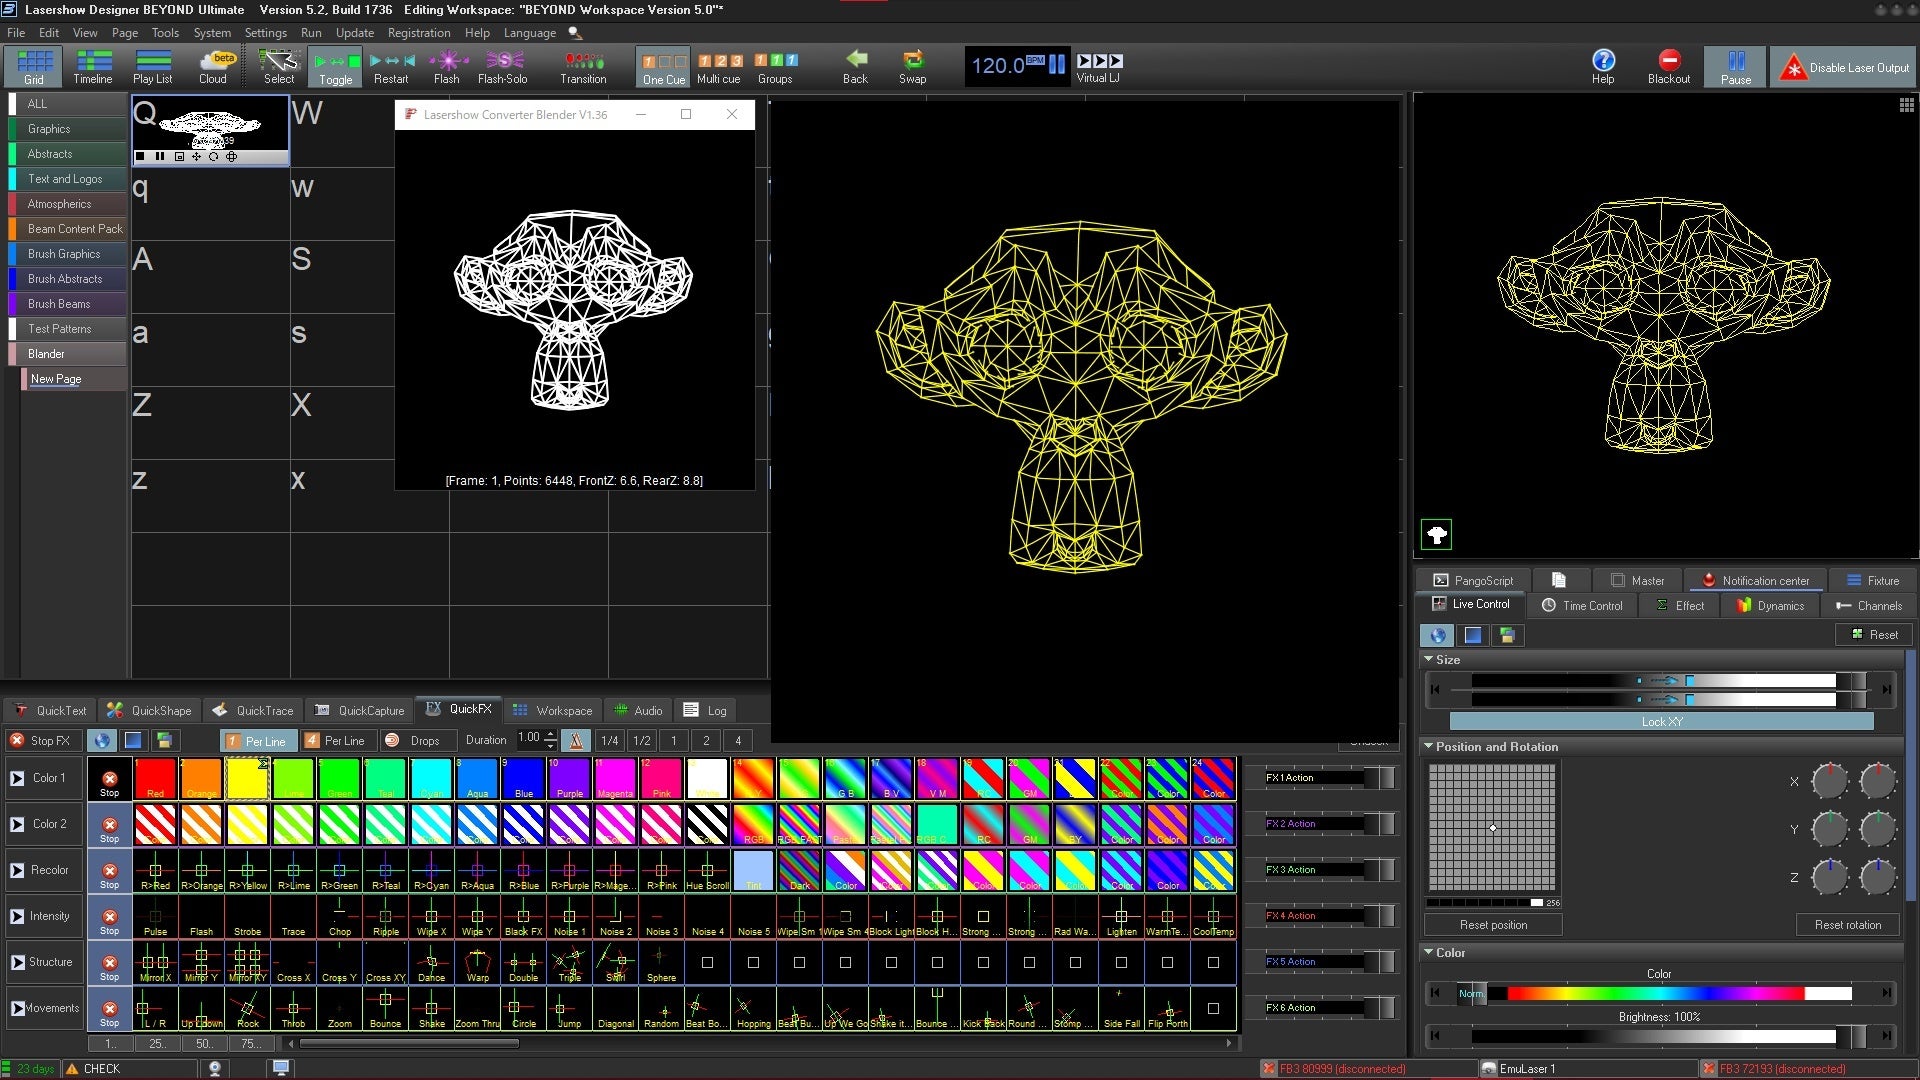1920x1080 pixels.
Task: Enable Per Line mode 1
Action: click(x=256, y=741)
